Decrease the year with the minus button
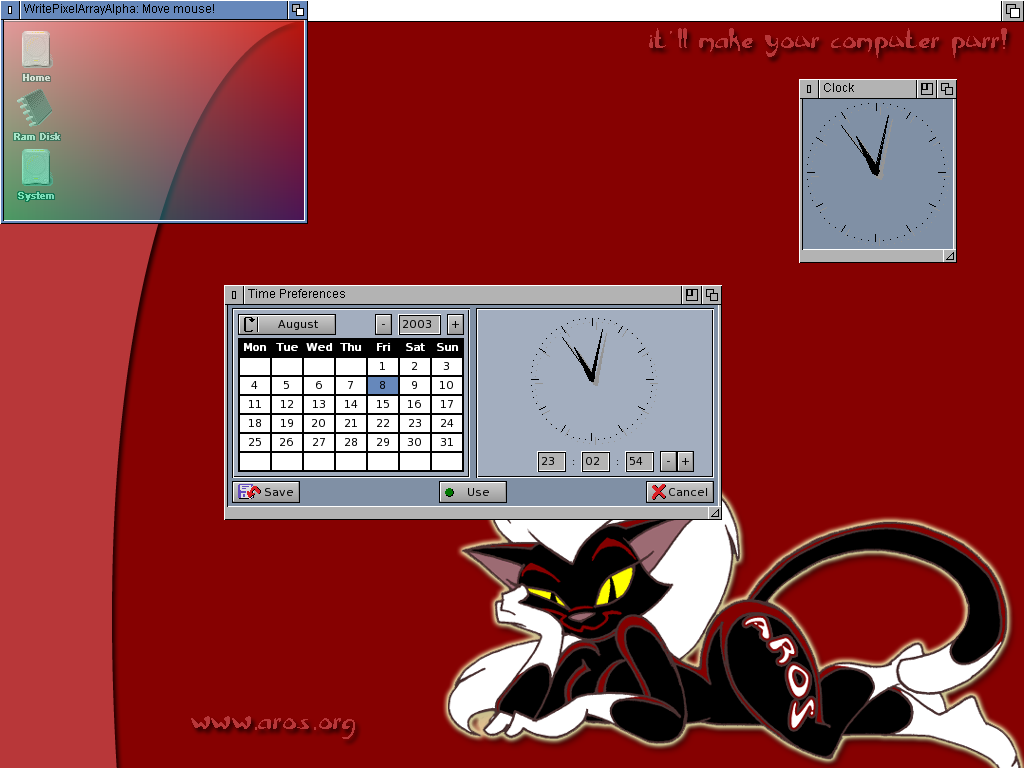Screen dimensions: 1024x768 pyautogui.click(x=383, y=325)
